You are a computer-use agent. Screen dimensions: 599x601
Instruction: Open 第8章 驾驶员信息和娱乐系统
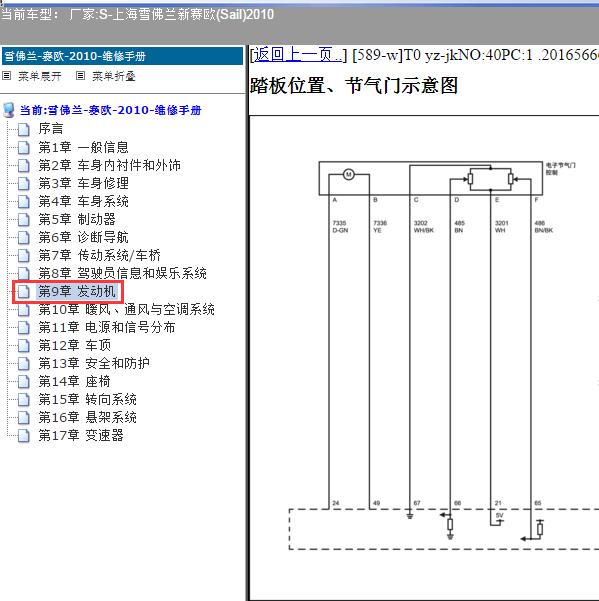tap(123, 273)
